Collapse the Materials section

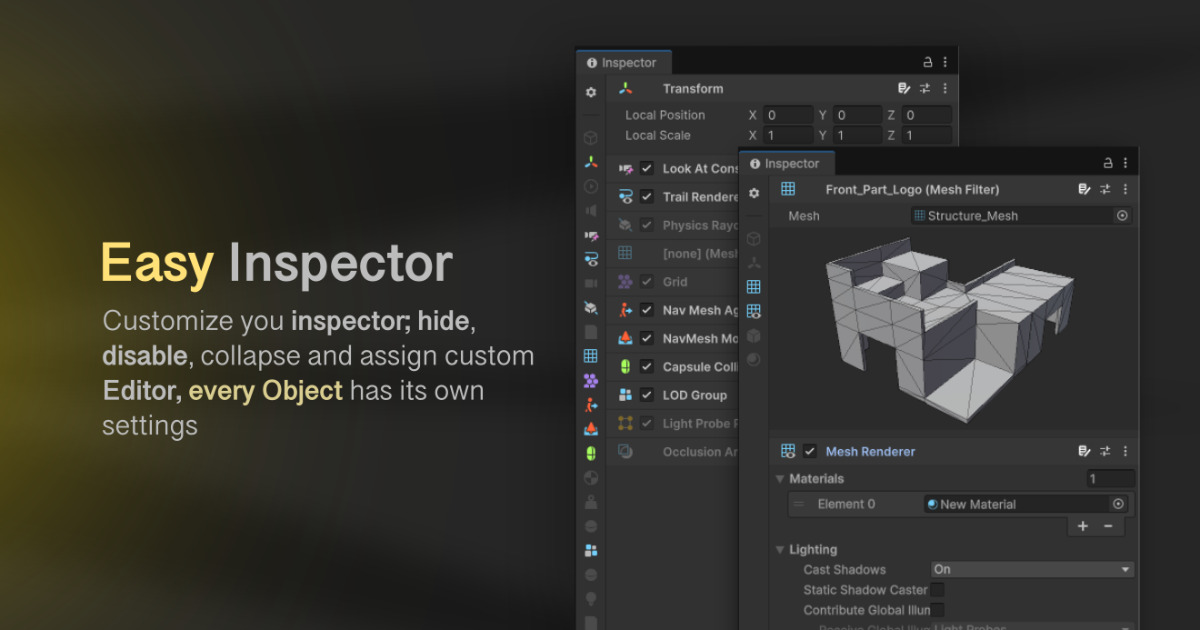point(779,479)
